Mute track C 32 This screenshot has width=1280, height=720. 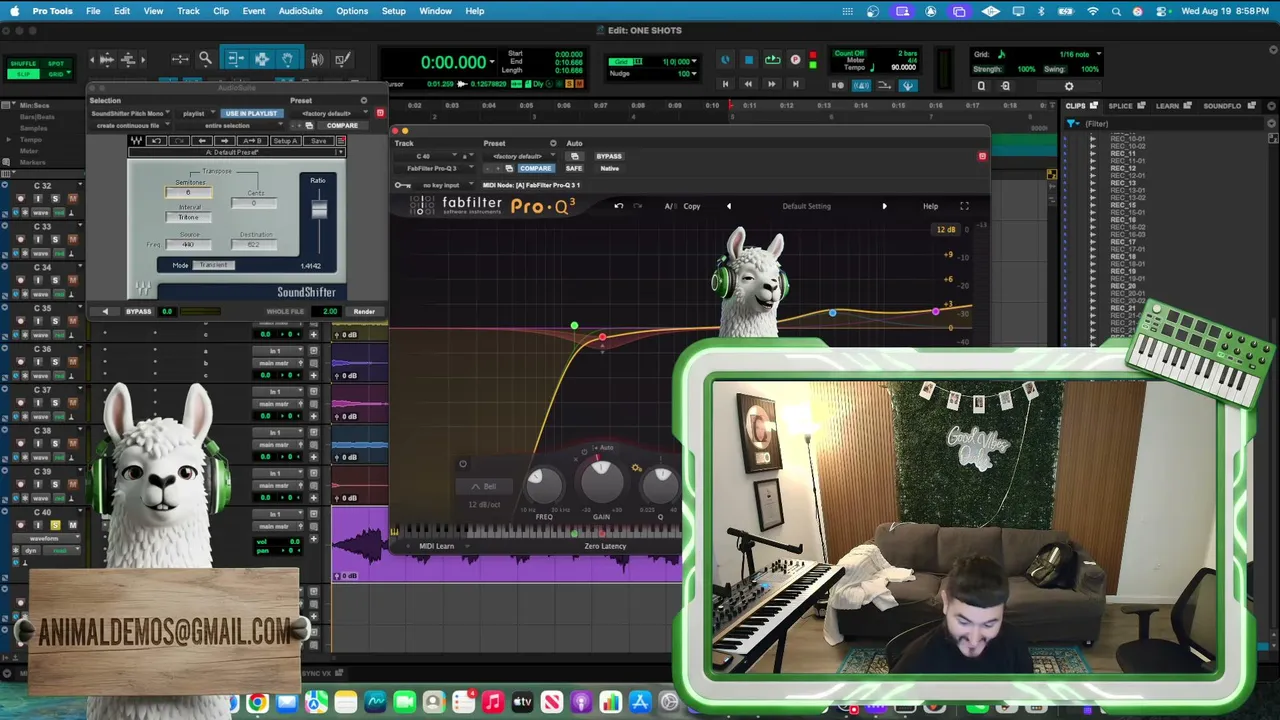(72, 198)
